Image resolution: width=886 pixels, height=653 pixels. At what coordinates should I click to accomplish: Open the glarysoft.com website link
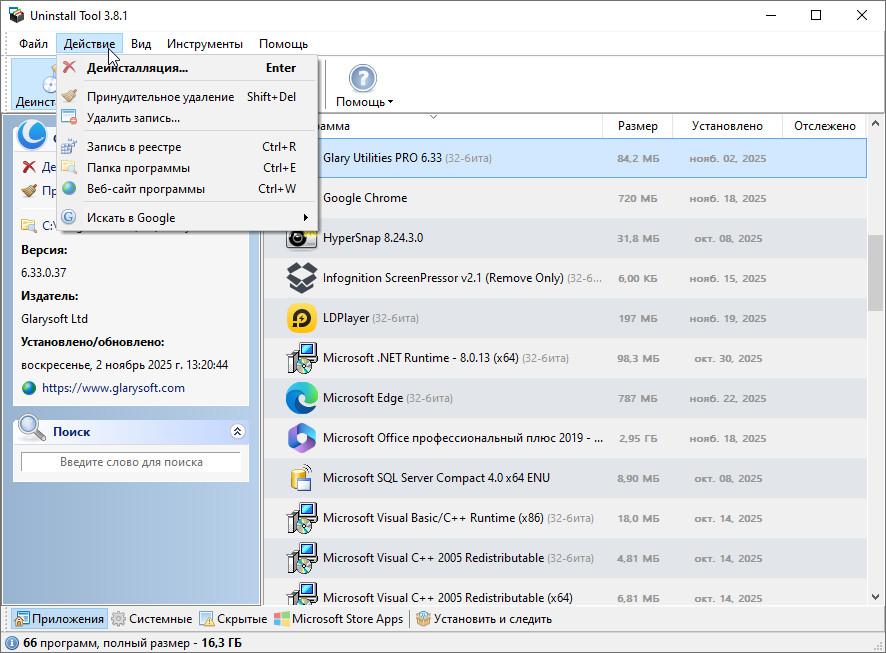(x=113, y=388)
